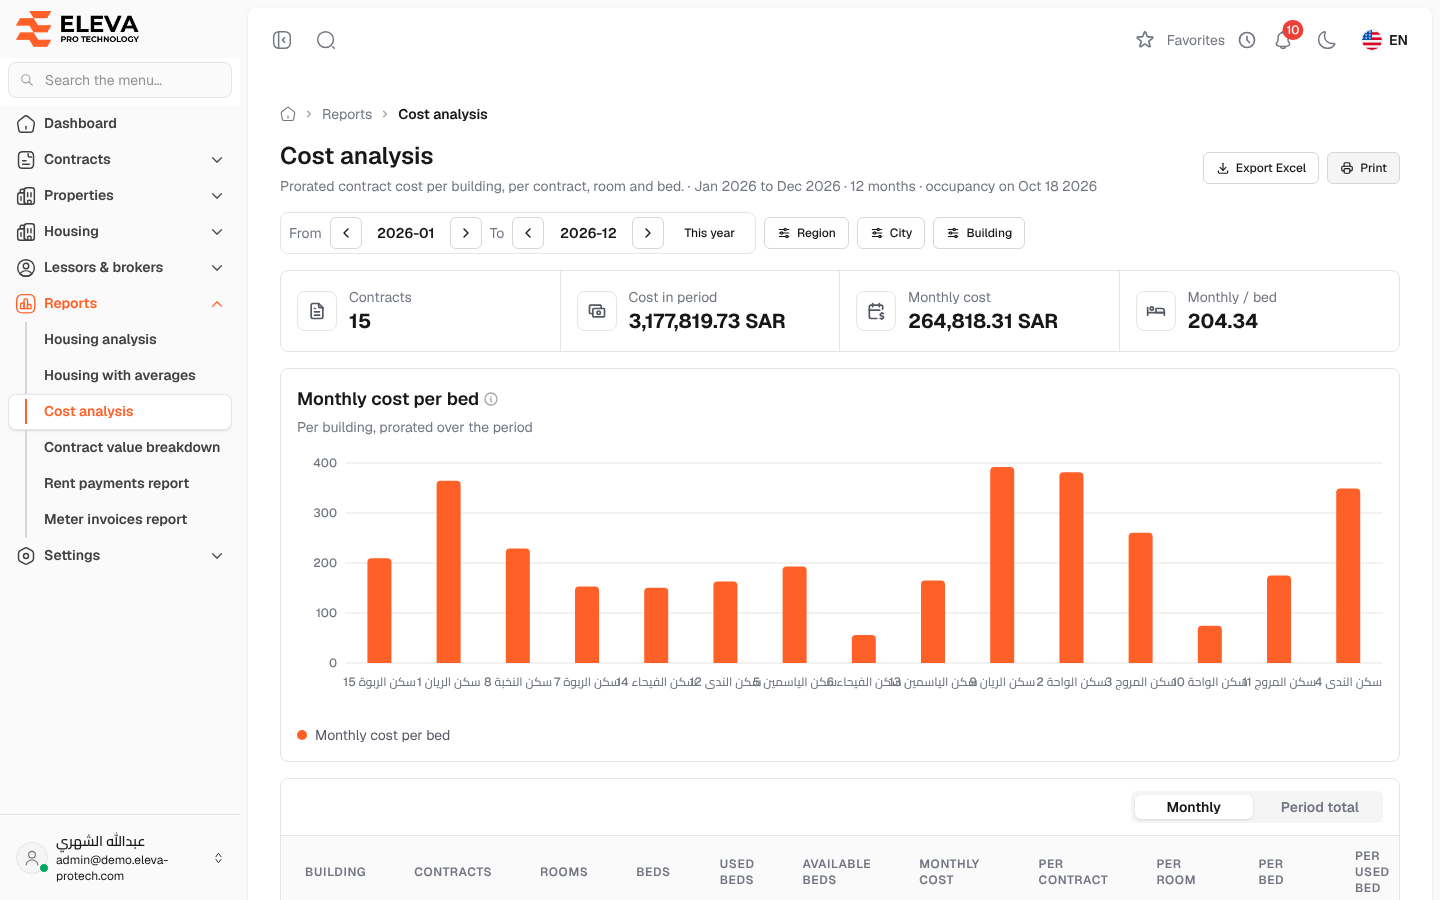
Task: Toggle dark mode moon icon
Action: [x=1327, y=40]
